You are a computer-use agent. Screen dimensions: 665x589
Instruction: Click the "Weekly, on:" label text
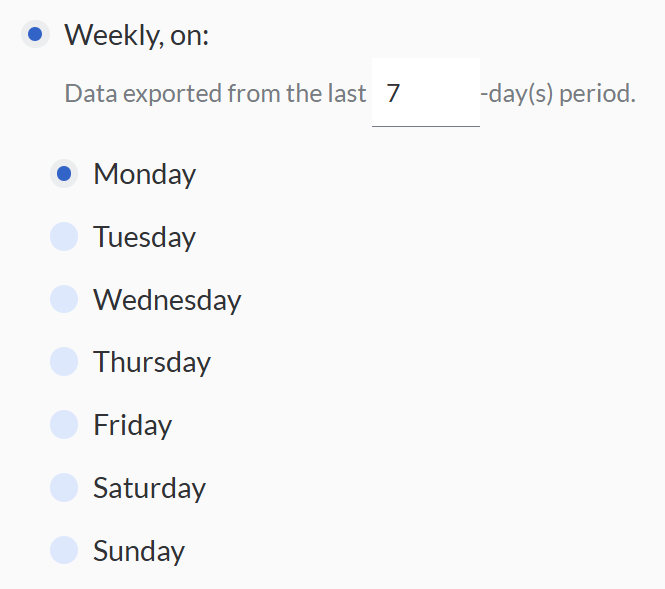[137, 35]
